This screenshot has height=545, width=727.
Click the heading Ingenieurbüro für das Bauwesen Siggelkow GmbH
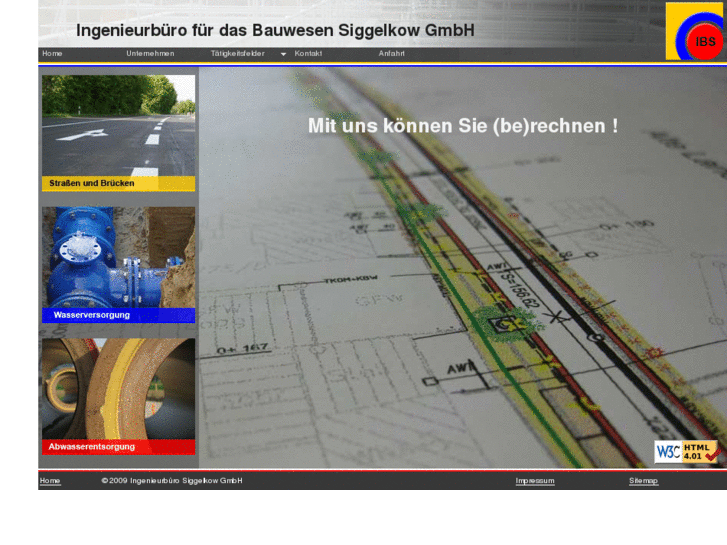[275, 31]
